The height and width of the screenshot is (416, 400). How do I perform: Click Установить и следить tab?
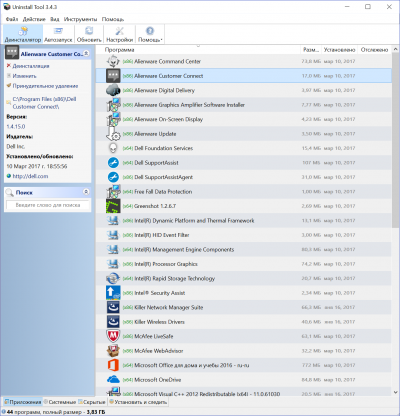click(138, 402)
